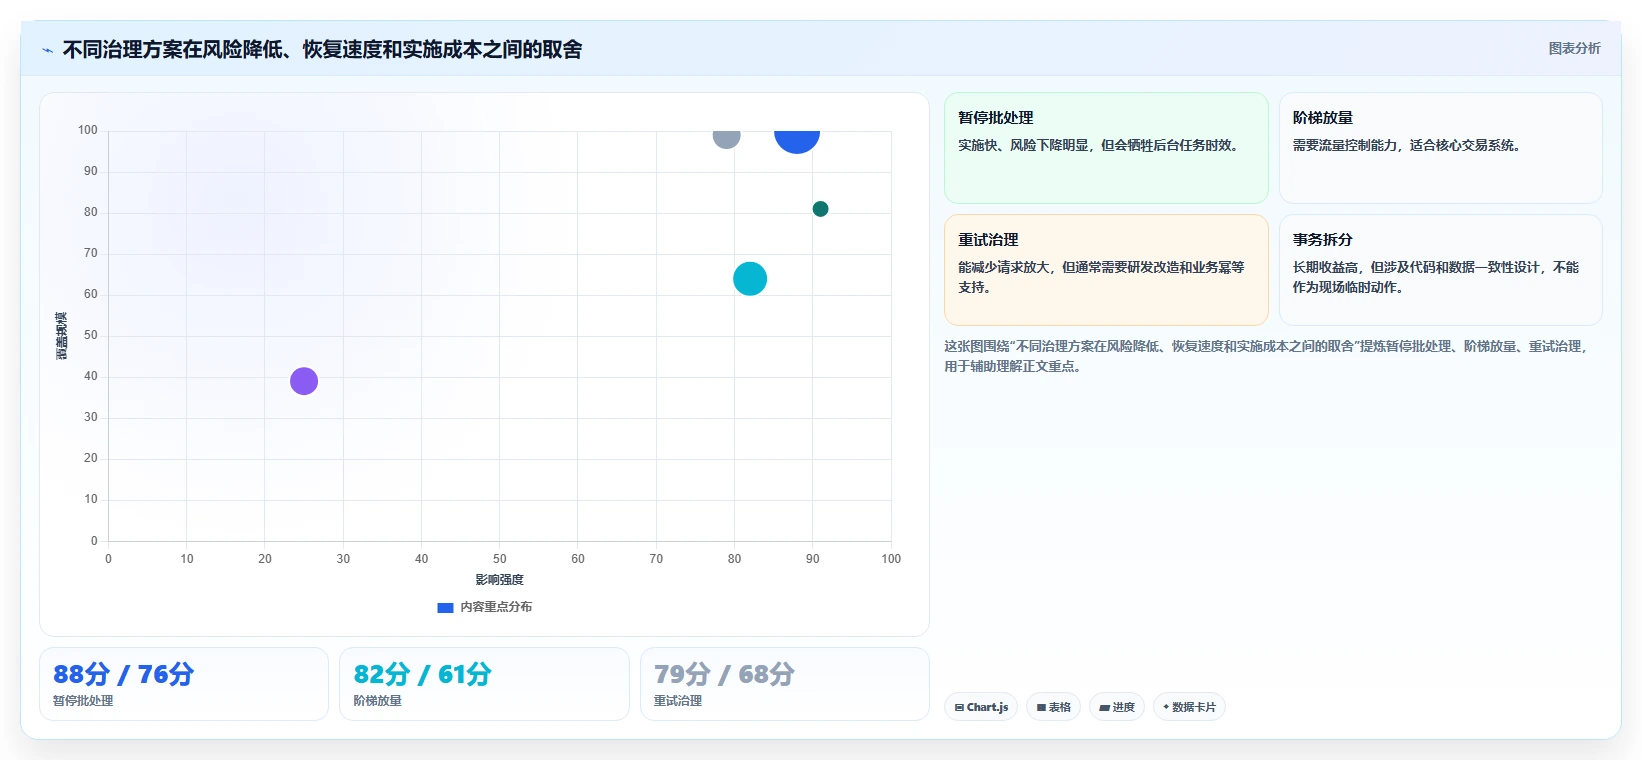Click the 82分 / 61分 score card
This screenshot has width=1642, height=760.
click(x=484, y=684)
